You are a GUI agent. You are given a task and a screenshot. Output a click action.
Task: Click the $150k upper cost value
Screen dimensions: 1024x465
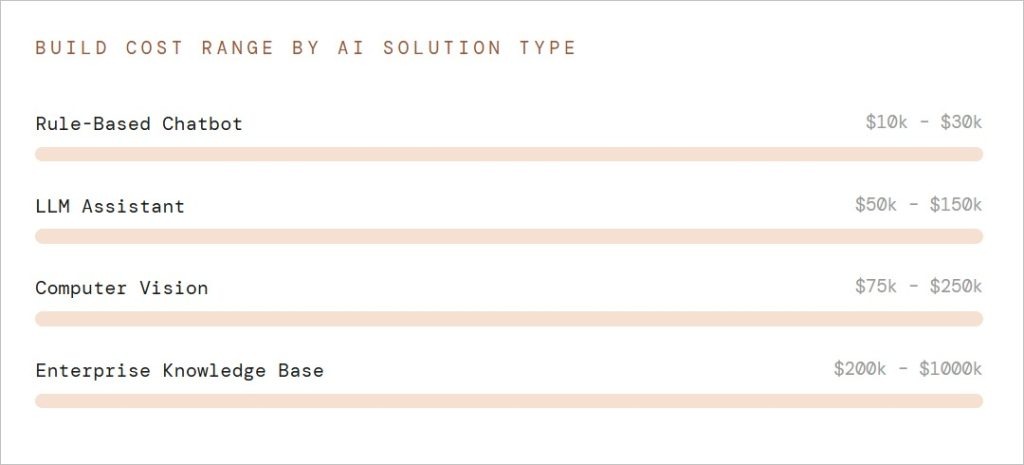[956, 204]
